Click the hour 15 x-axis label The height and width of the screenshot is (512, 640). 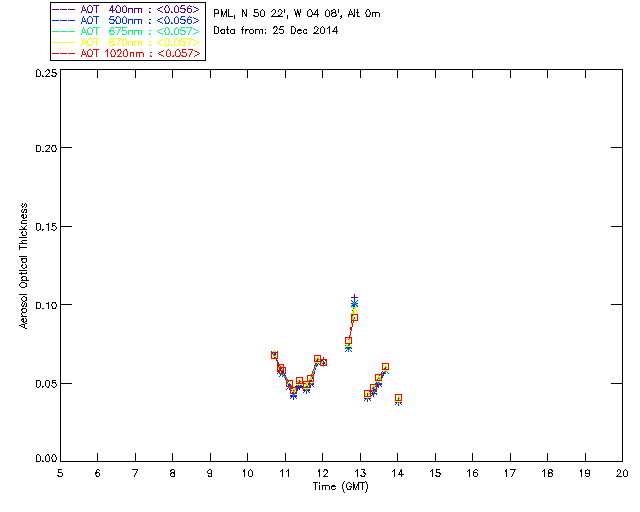435,473
